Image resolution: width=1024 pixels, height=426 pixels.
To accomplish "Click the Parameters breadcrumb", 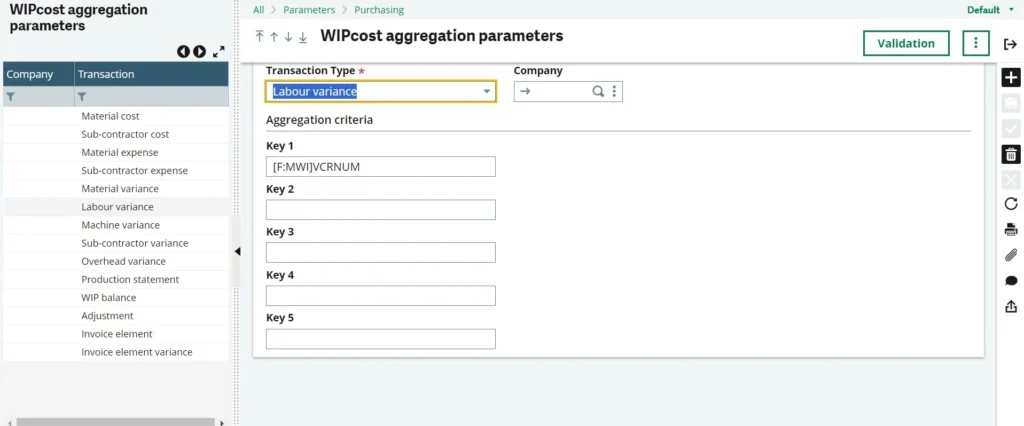I will (x=309, y=10).
